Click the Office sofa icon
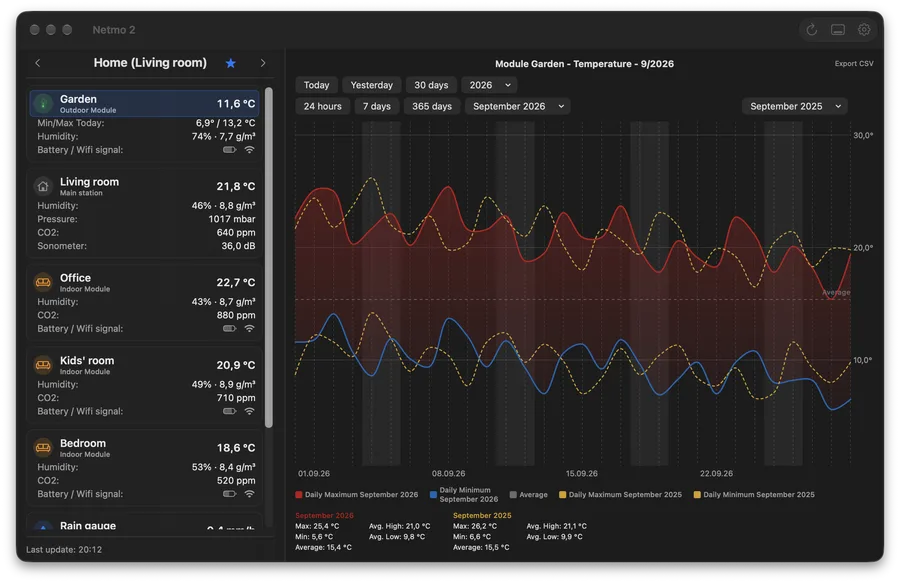Screen dimensions: 900x583 coord(43,282)
